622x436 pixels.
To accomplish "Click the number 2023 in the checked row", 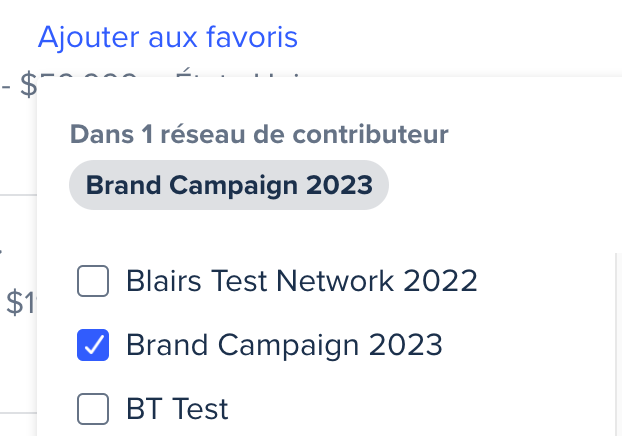I will [405, 346].
